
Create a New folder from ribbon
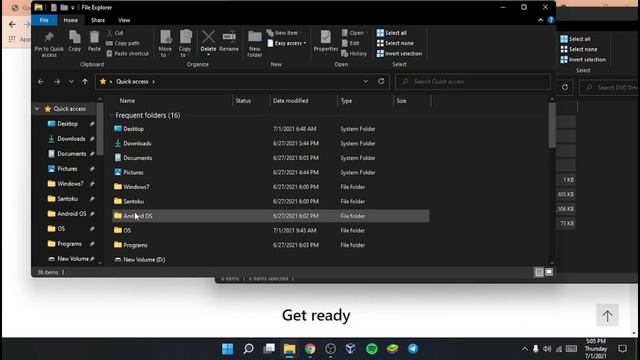click(x=255, y=44)
